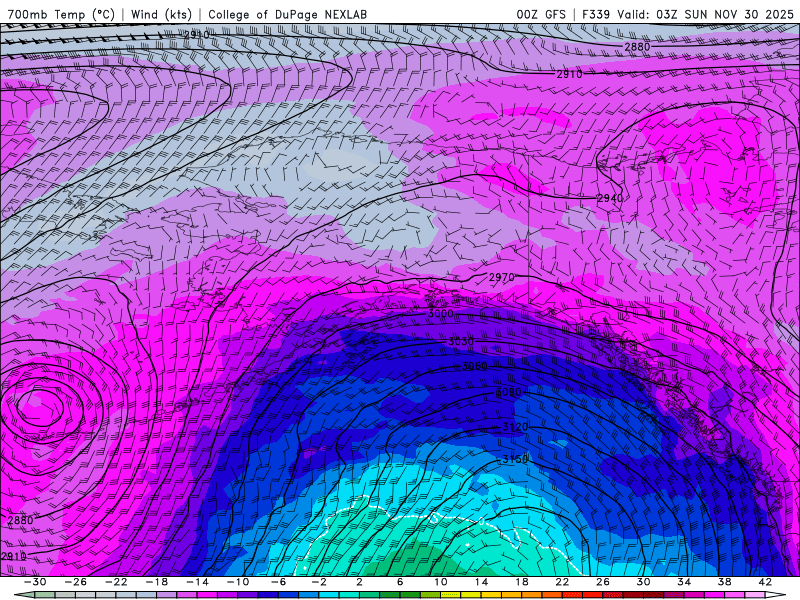Click the -14 colorbar scale label
Viewport: 800px width, 600px height.
pos(197,582)
